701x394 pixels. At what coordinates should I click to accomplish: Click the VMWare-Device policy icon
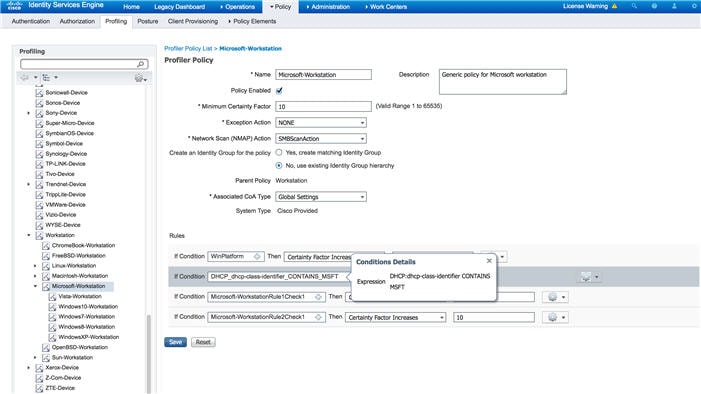39,205
